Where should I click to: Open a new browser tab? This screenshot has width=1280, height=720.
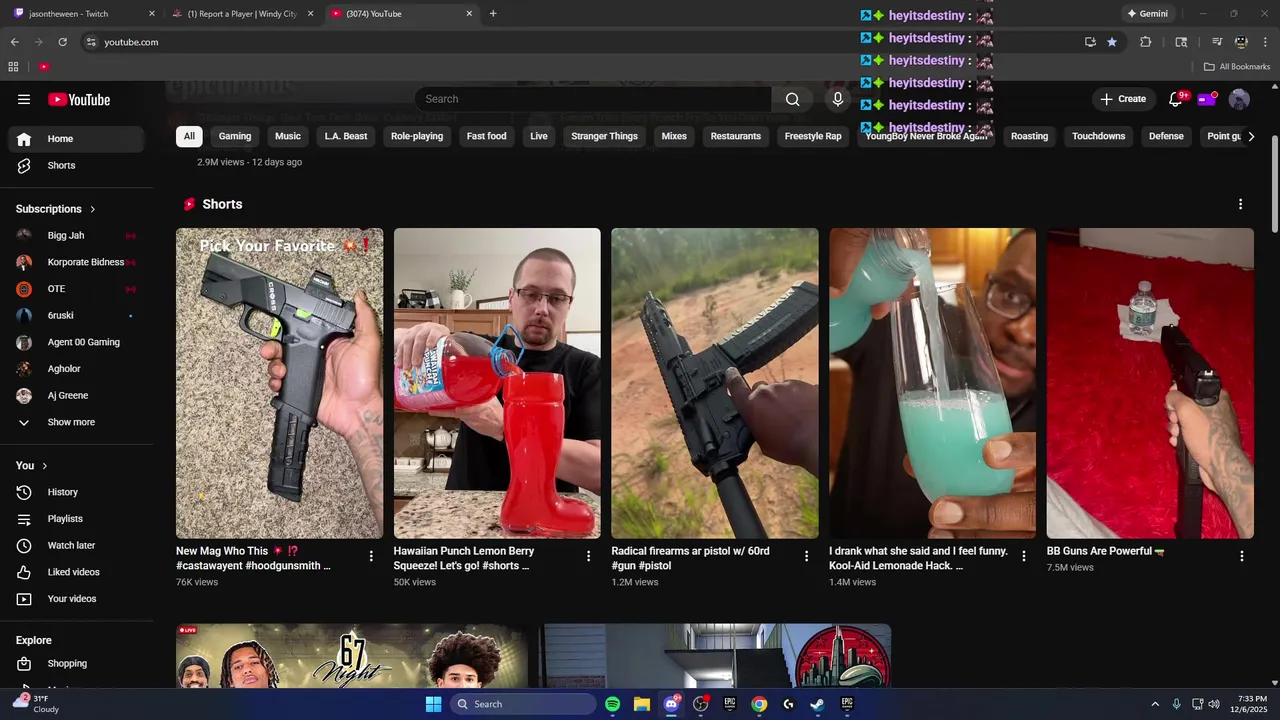point(493,14)
